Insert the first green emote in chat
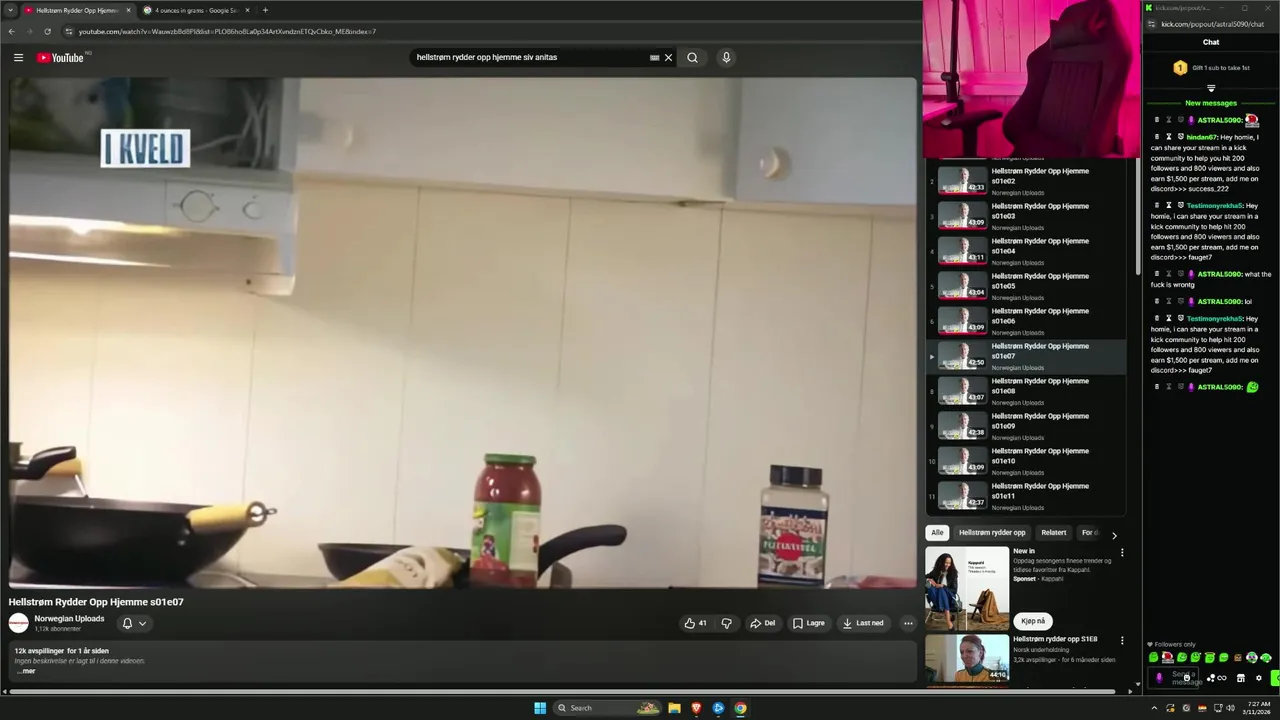Screen dimensions: 1280x720 click(x=1154, y=658)
